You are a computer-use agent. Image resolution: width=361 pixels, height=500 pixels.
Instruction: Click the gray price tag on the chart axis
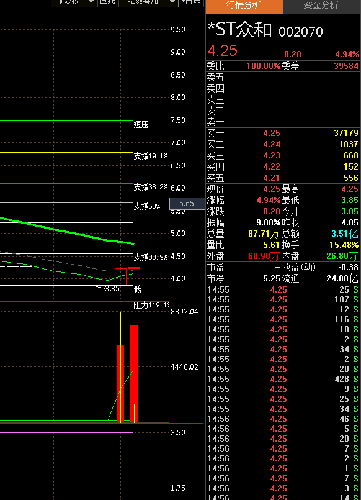coord(187,204)
